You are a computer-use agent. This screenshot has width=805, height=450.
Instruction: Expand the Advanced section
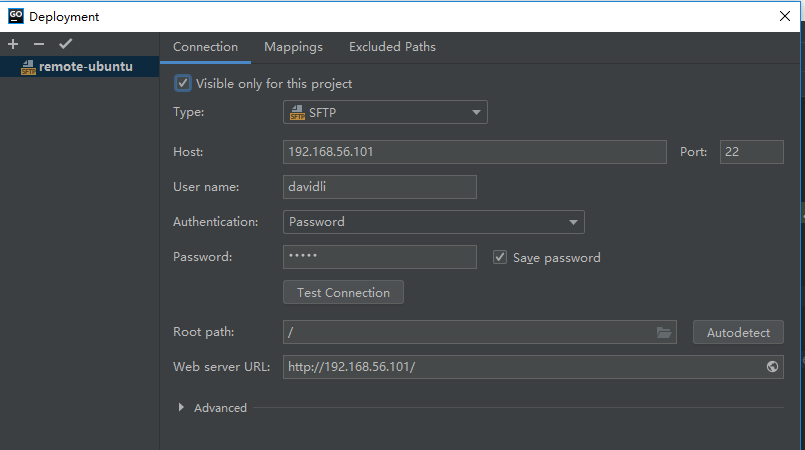181,408
